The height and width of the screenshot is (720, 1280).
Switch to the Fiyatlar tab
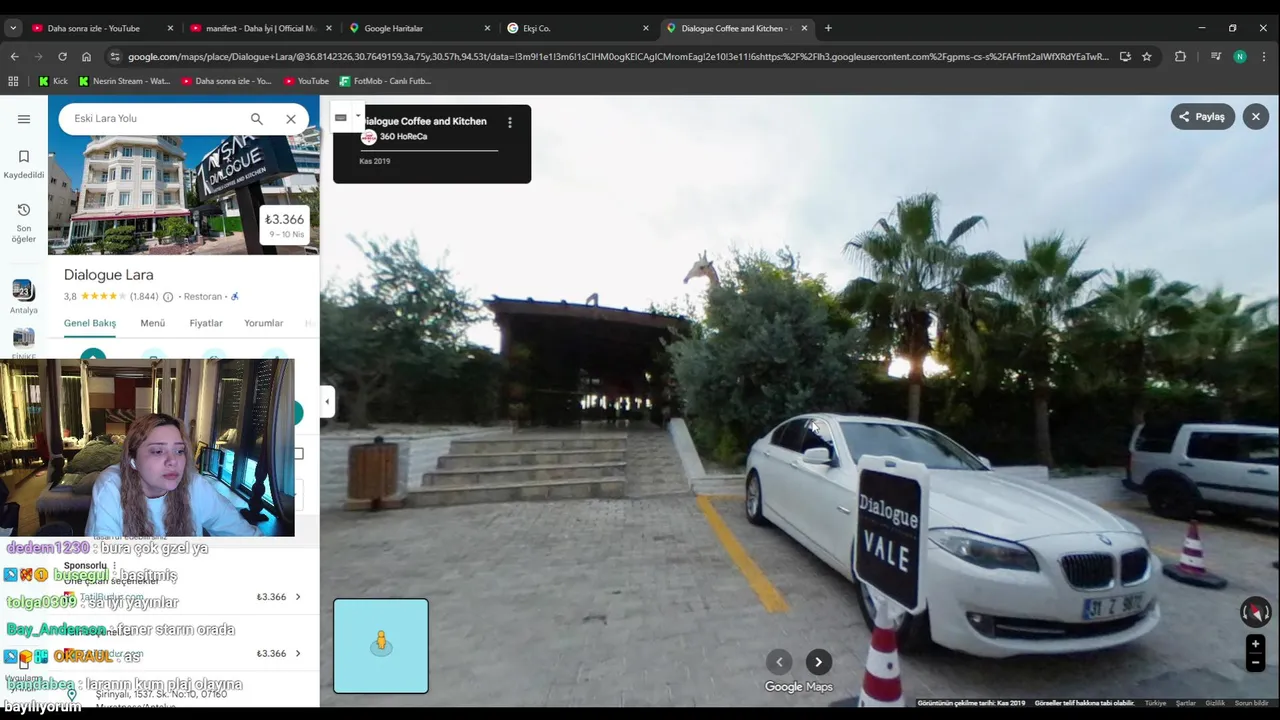click(206, 323)
